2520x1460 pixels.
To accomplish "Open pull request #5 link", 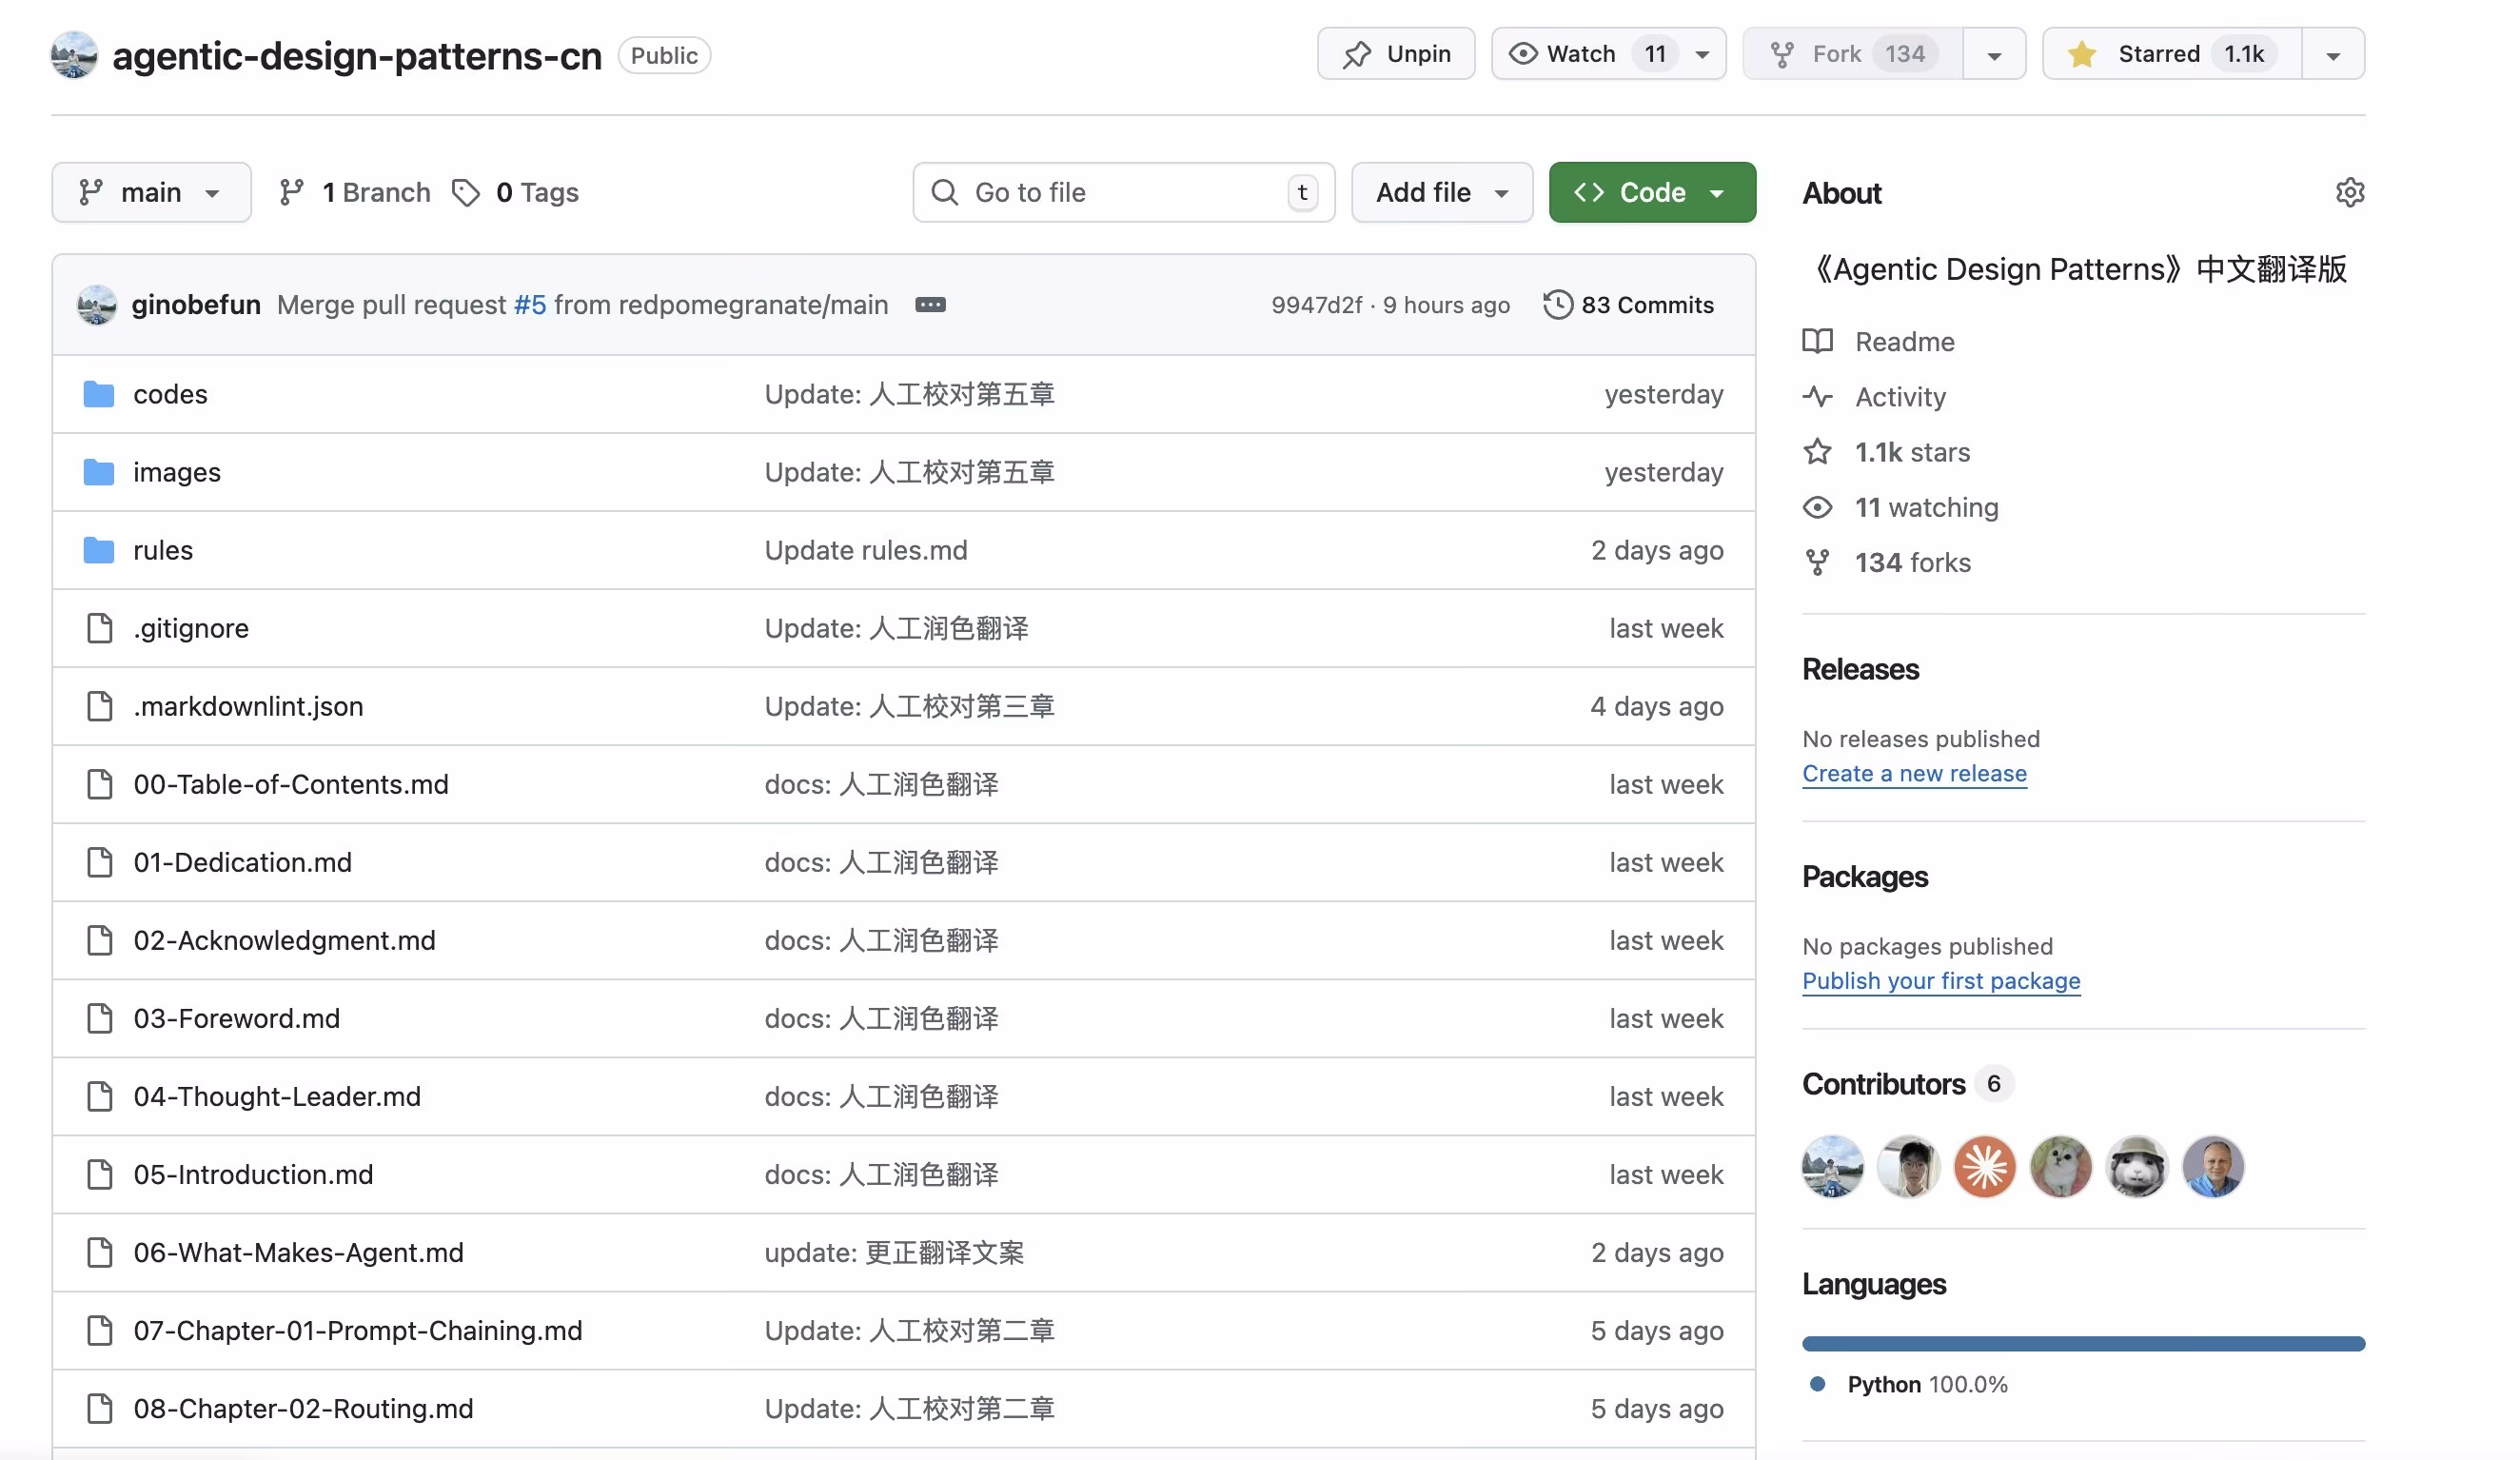I will [x=530, y=305].
